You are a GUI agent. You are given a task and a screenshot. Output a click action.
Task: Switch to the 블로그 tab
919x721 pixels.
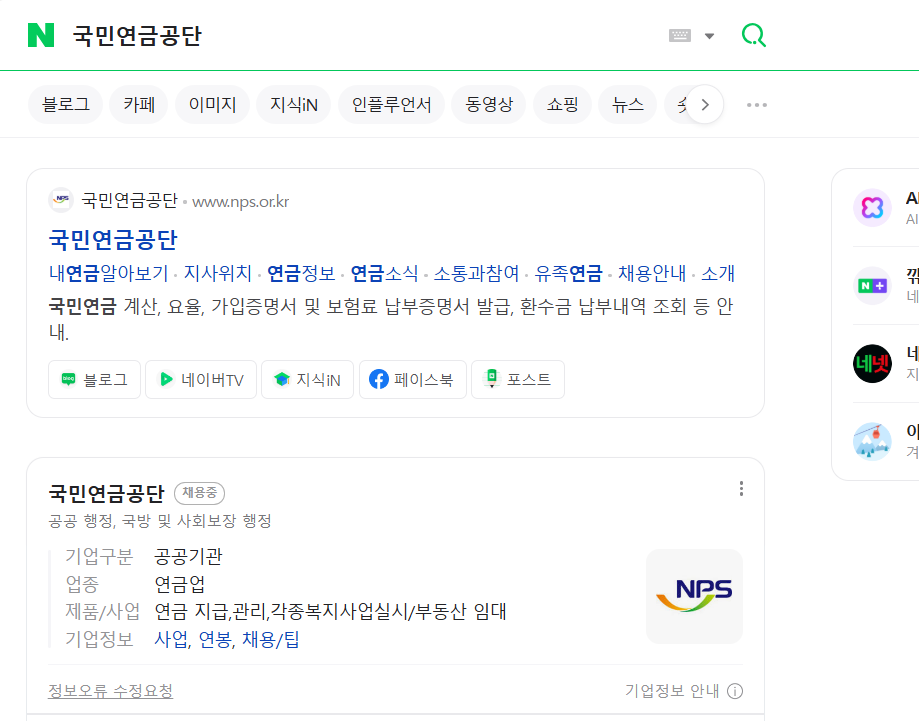(66, 104)
